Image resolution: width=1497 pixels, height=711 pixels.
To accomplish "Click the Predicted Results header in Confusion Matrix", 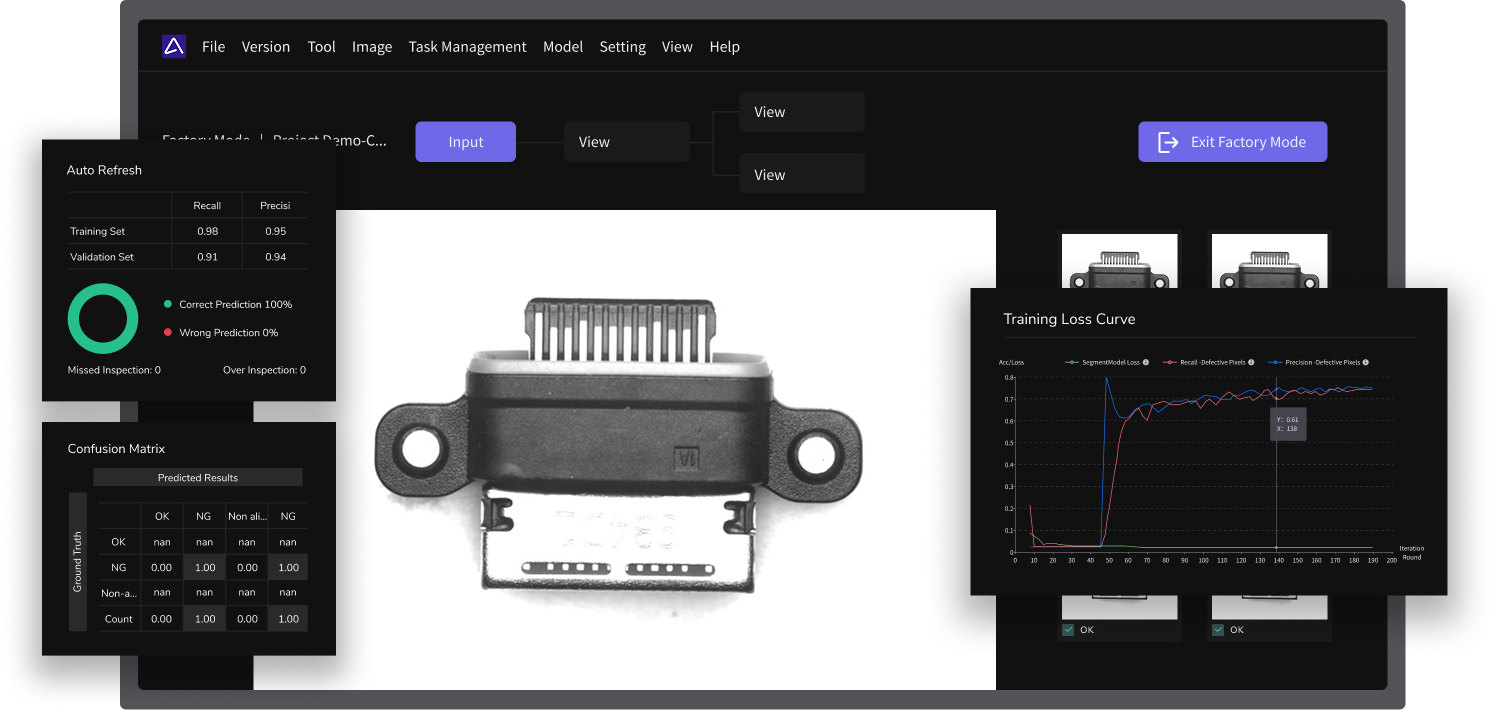I will (198, 478).
